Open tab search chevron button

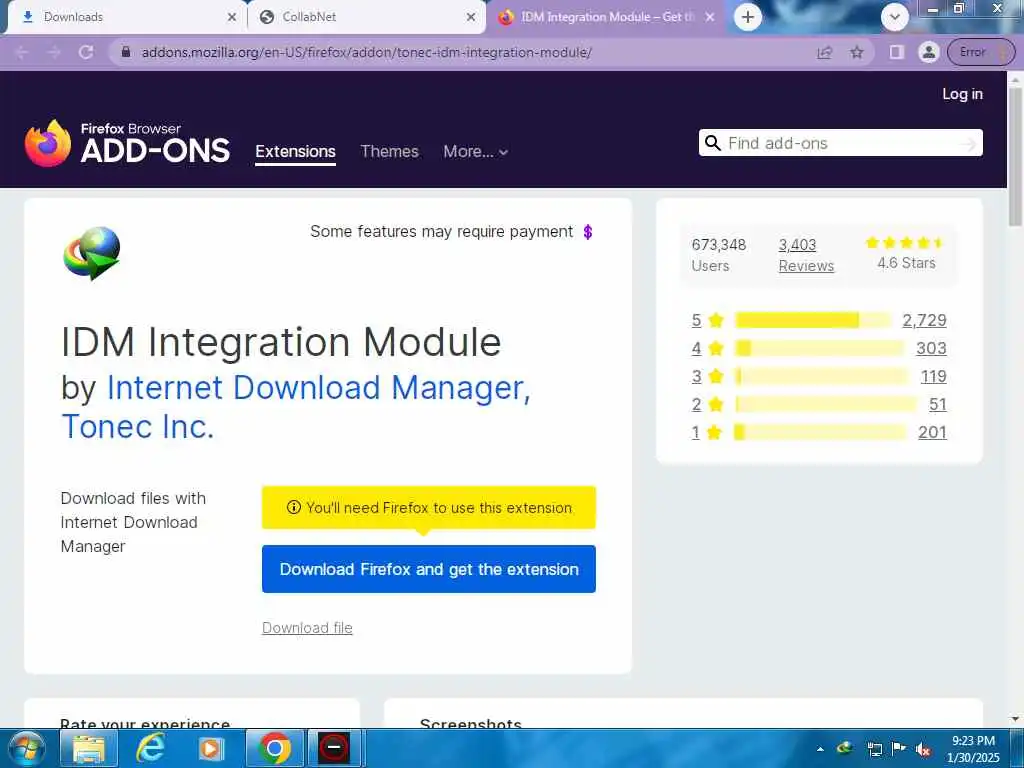tap(895, 17)
